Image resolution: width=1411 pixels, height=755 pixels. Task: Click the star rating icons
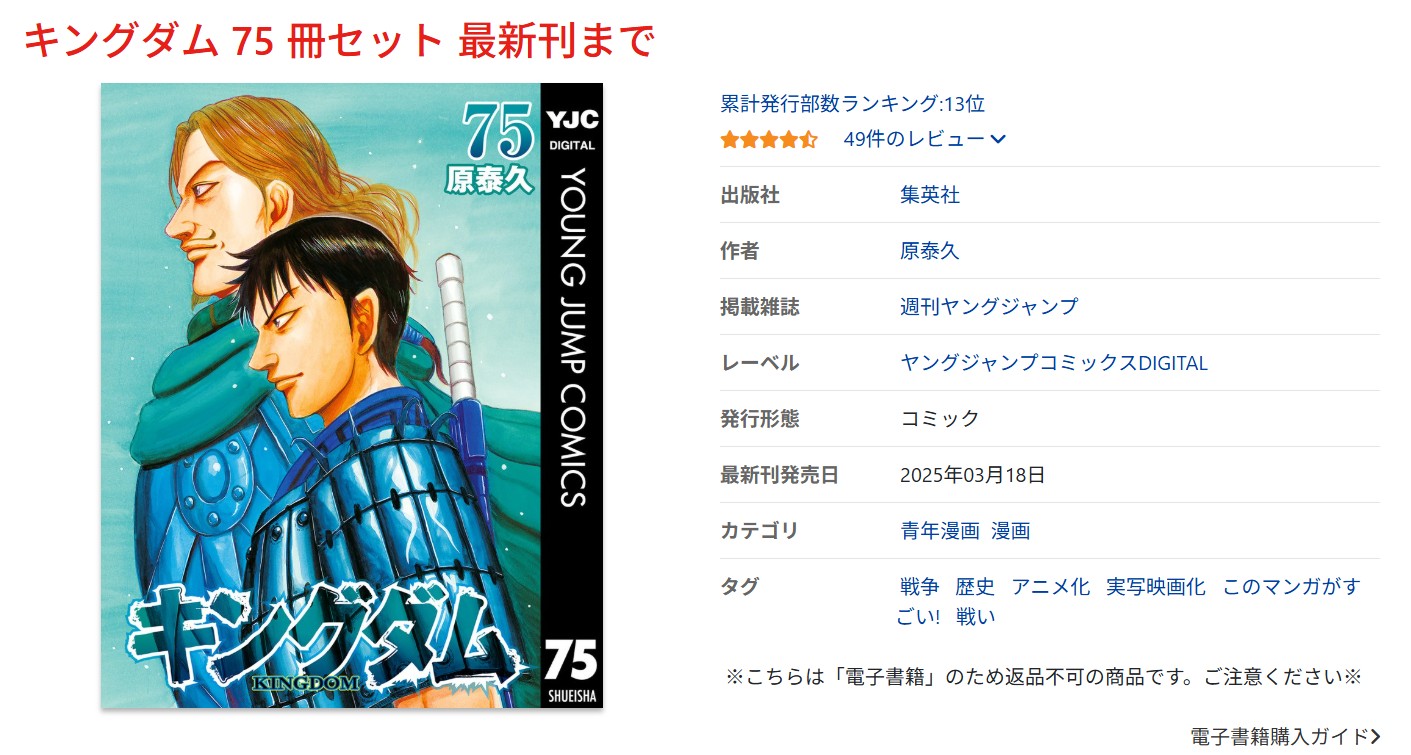tap(769, 140)
